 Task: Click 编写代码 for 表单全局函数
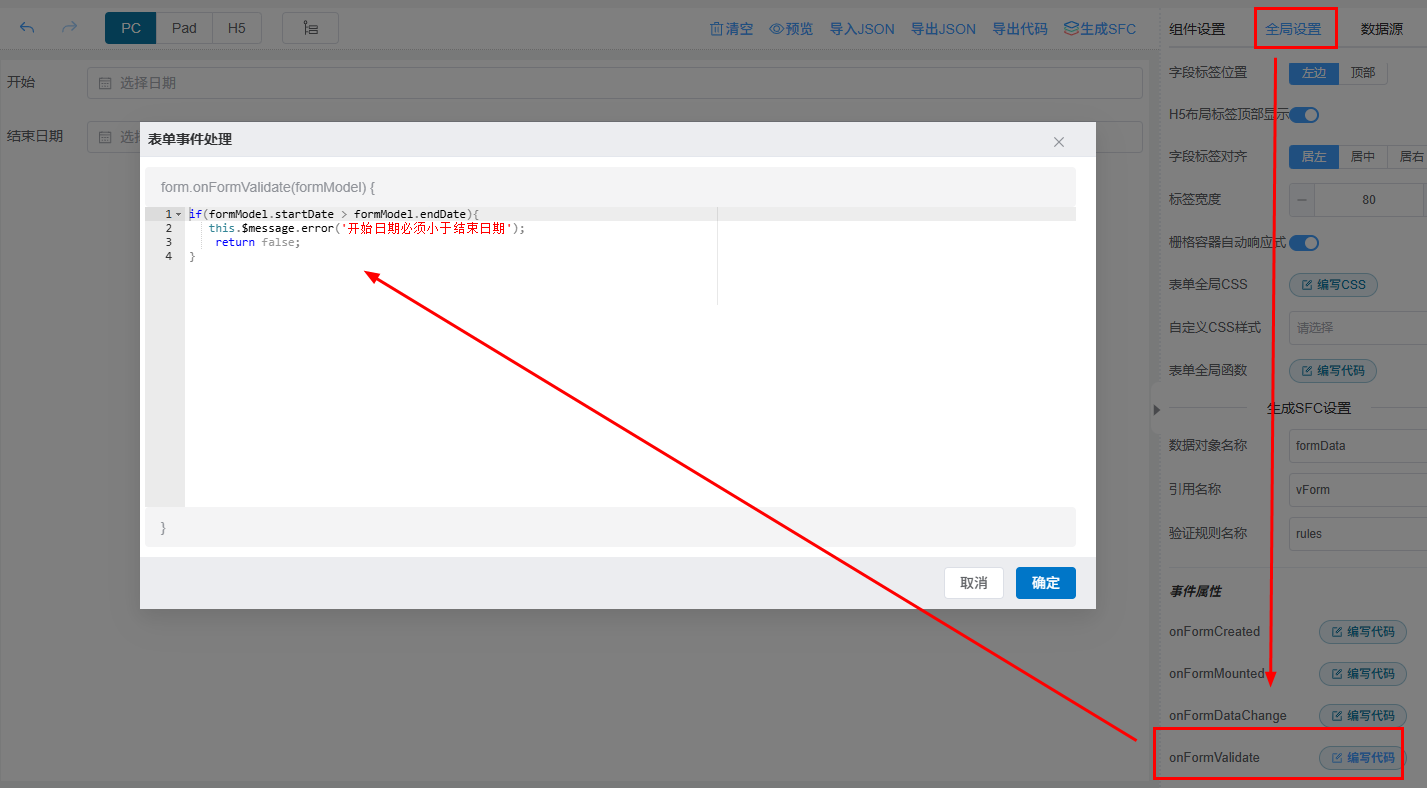click(1333, 371)
